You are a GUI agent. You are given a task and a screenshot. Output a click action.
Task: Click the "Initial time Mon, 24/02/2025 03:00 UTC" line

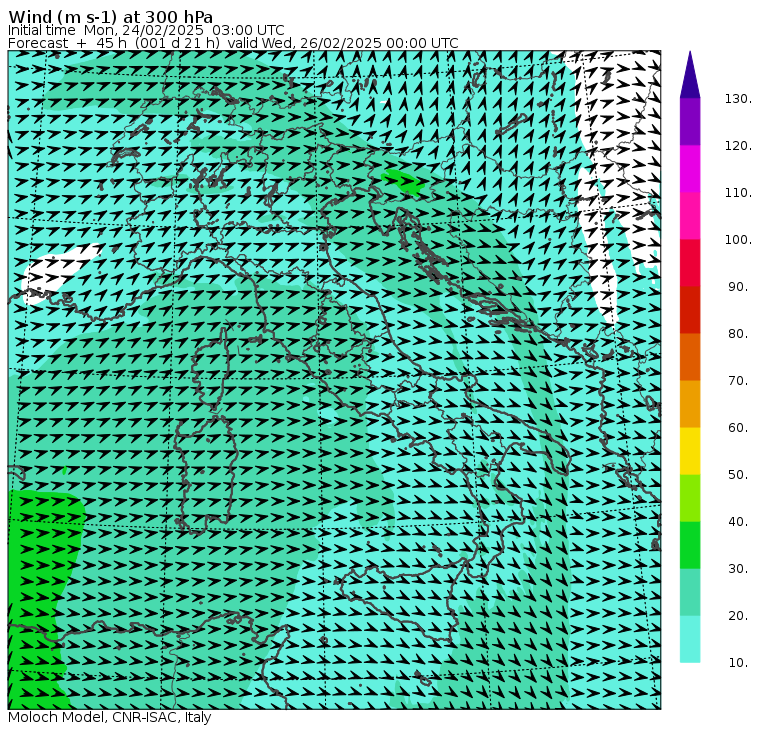tap(146, 31)
